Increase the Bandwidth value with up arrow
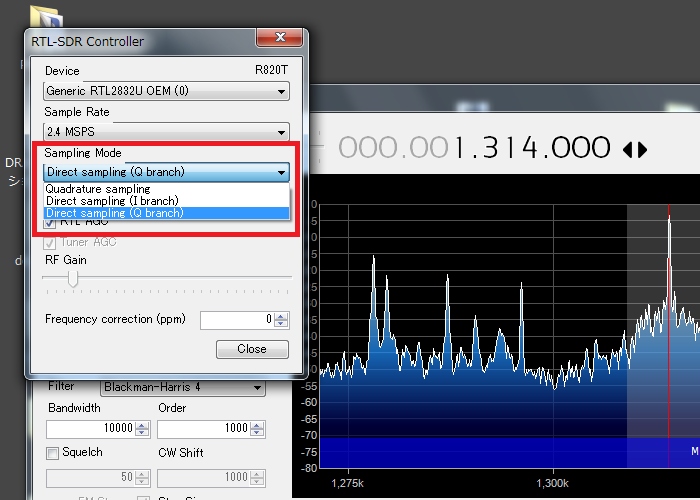The width and height of the screenshot is (700, 500). click(x=142, y=425)
